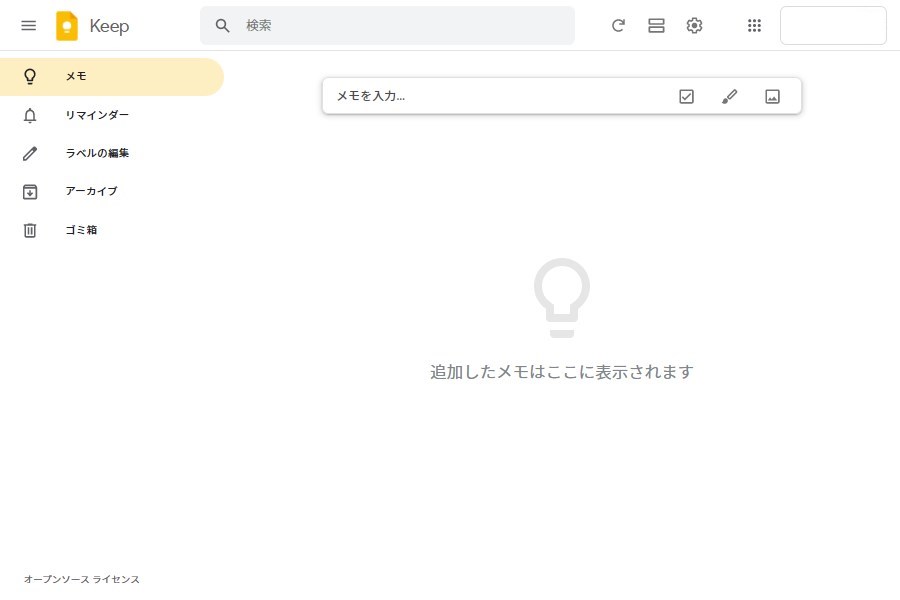Select メモ in the sidebar

pyautogui.click(x=76, y=77)
